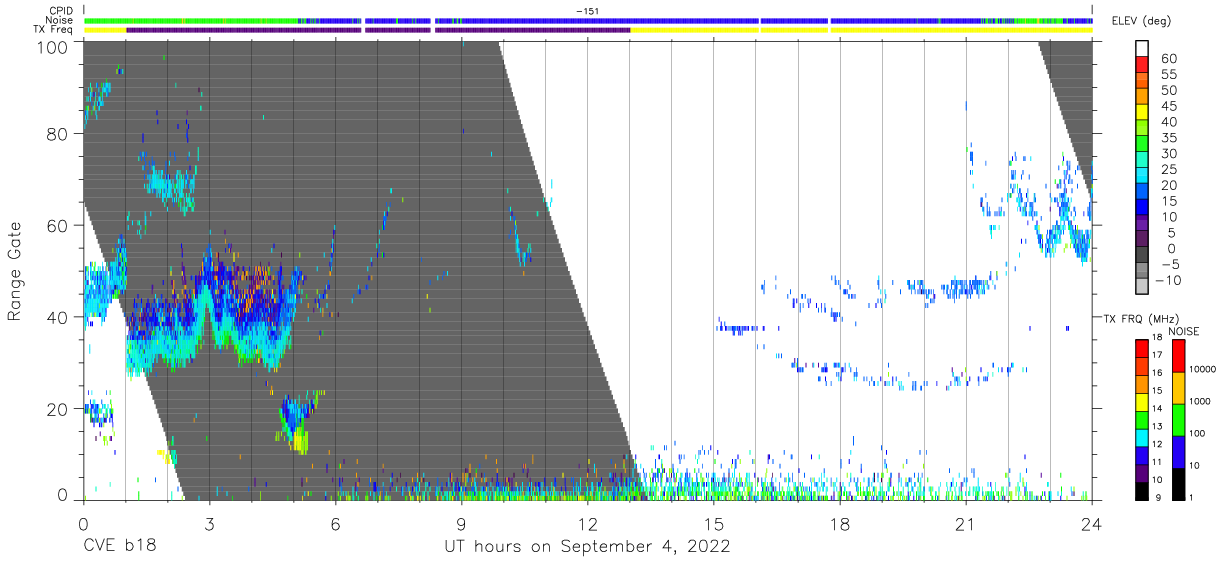Click range gate tick label 80
Viewport: 1228px width, 567px height.
[x=56, y=135]
